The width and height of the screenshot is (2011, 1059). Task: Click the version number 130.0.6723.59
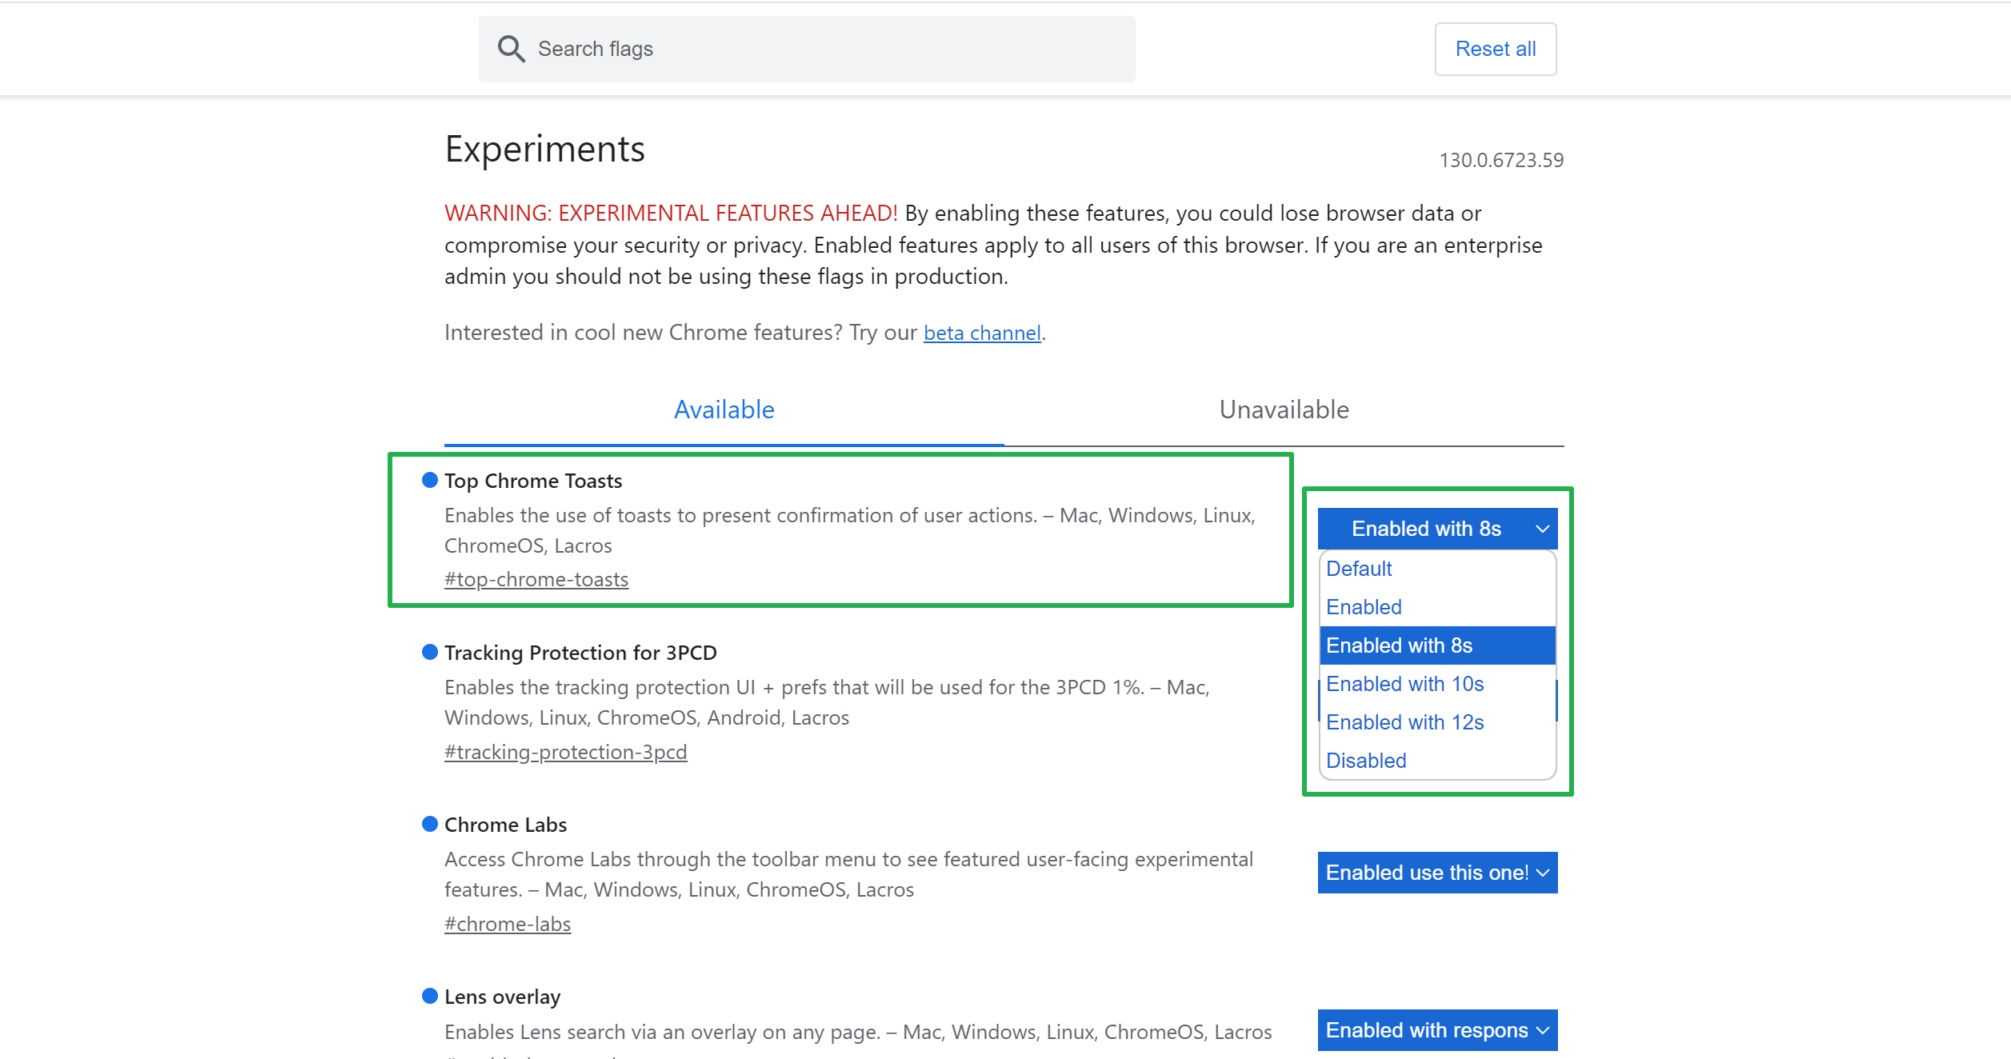pos(1501,160)
